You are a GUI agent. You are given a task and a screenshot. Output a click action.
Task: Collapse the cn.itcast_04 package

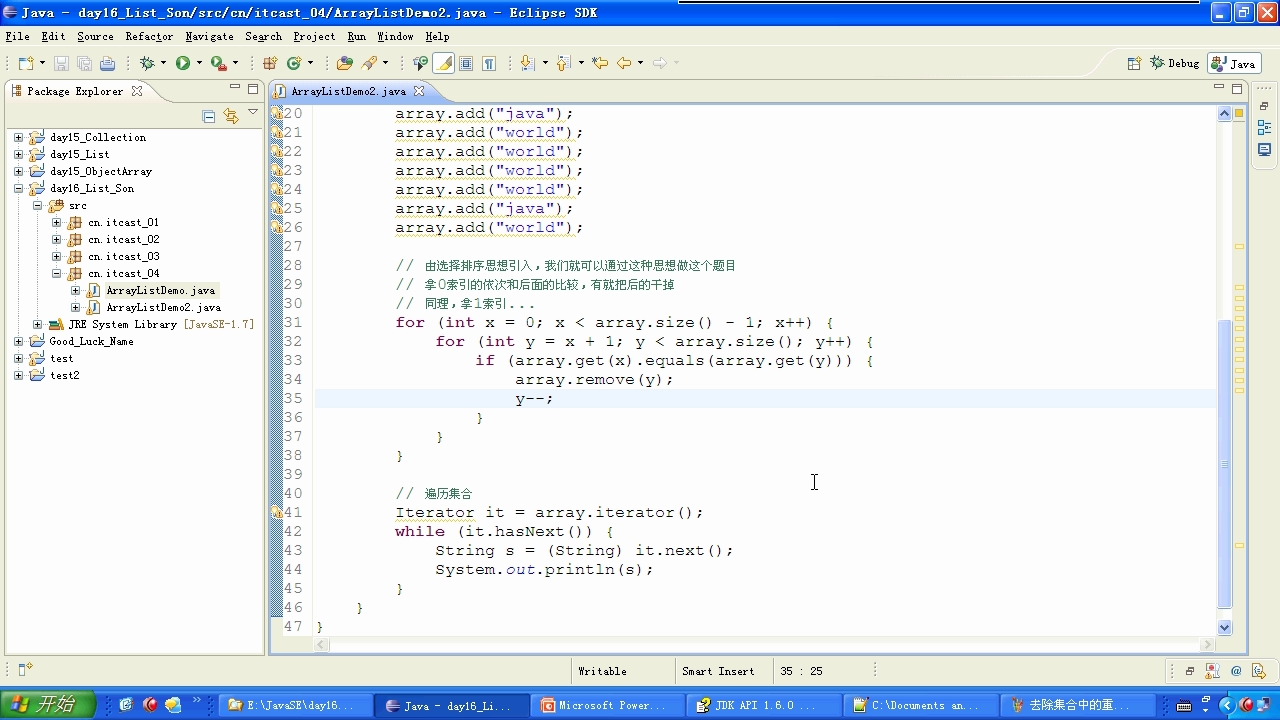56,273
